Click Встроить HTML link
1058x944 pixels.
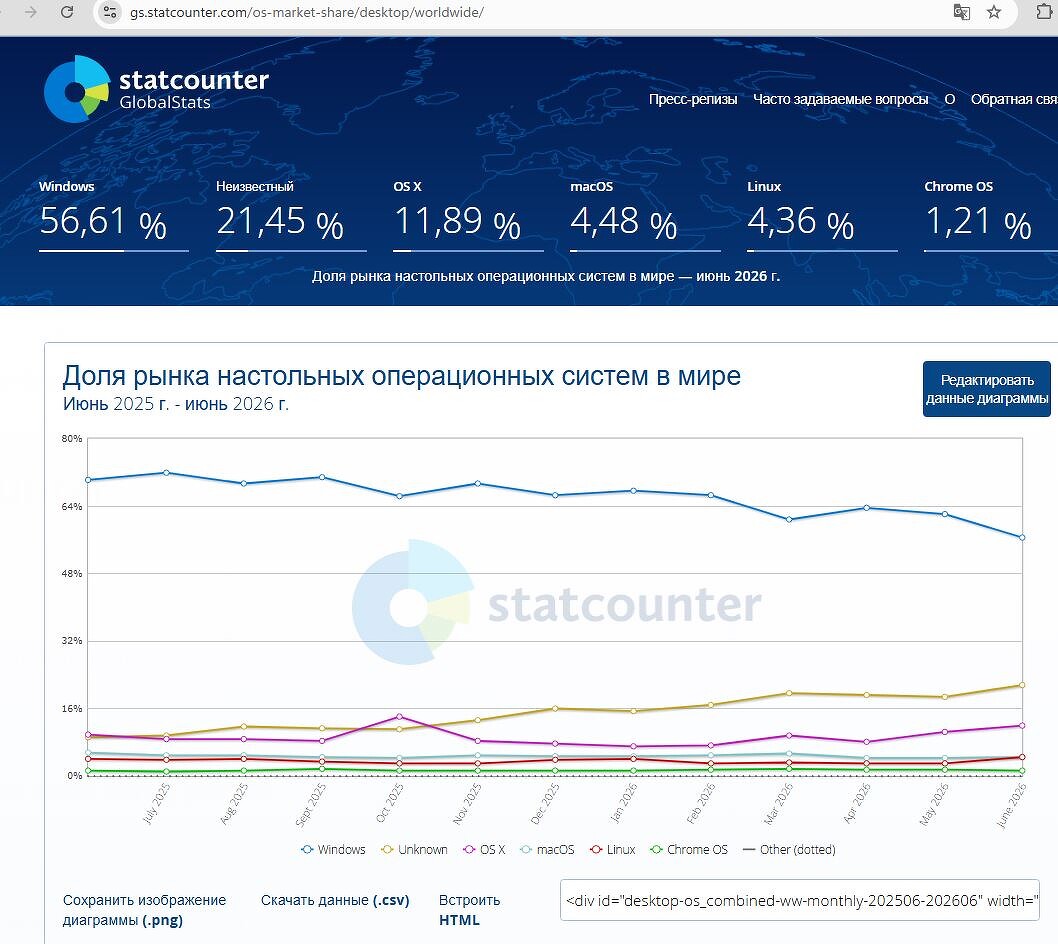click(470, 910)
